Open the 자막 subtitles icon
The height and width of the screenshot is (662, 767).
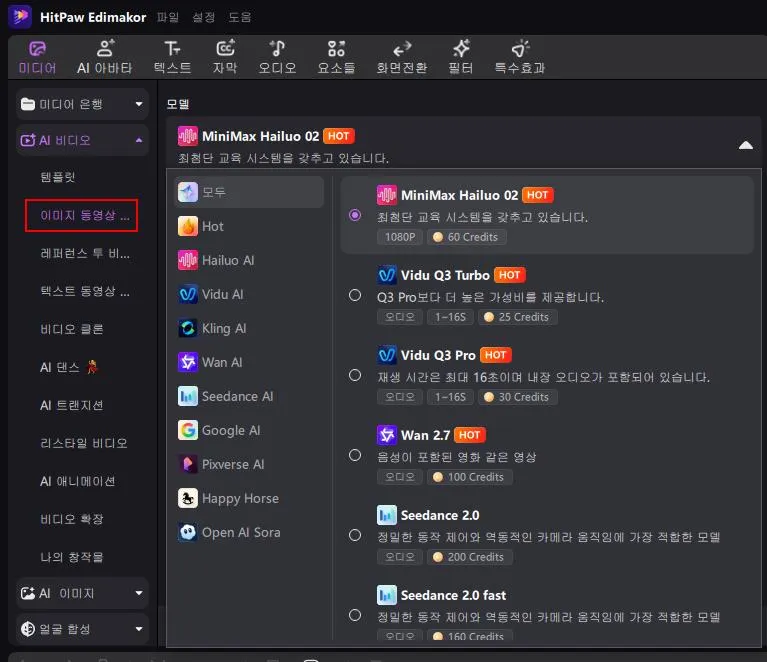225,48
